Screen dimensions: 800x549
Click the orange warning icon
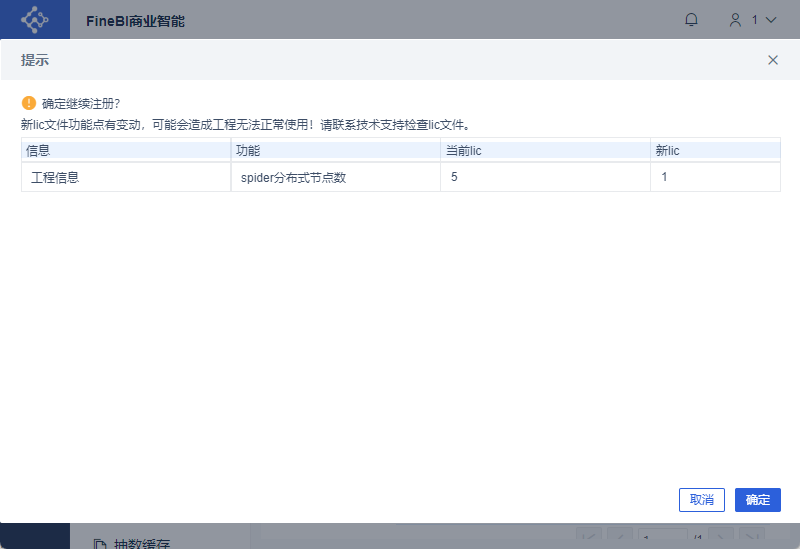[x=29, y=103]
